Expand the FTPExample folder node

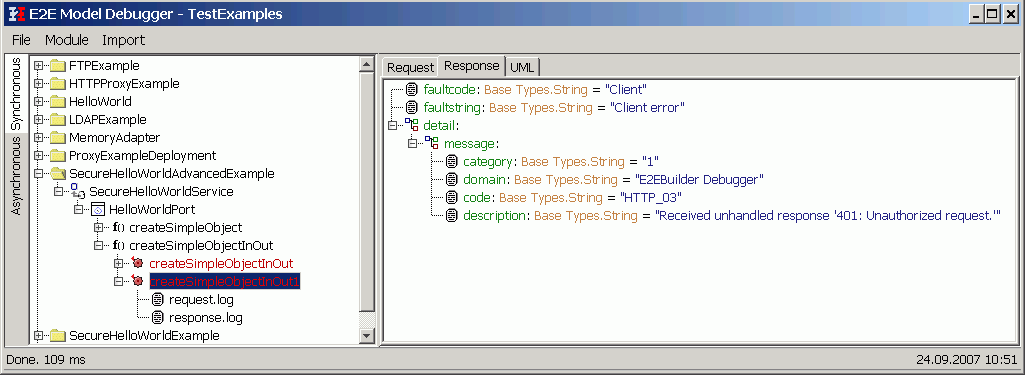[39, 65]
